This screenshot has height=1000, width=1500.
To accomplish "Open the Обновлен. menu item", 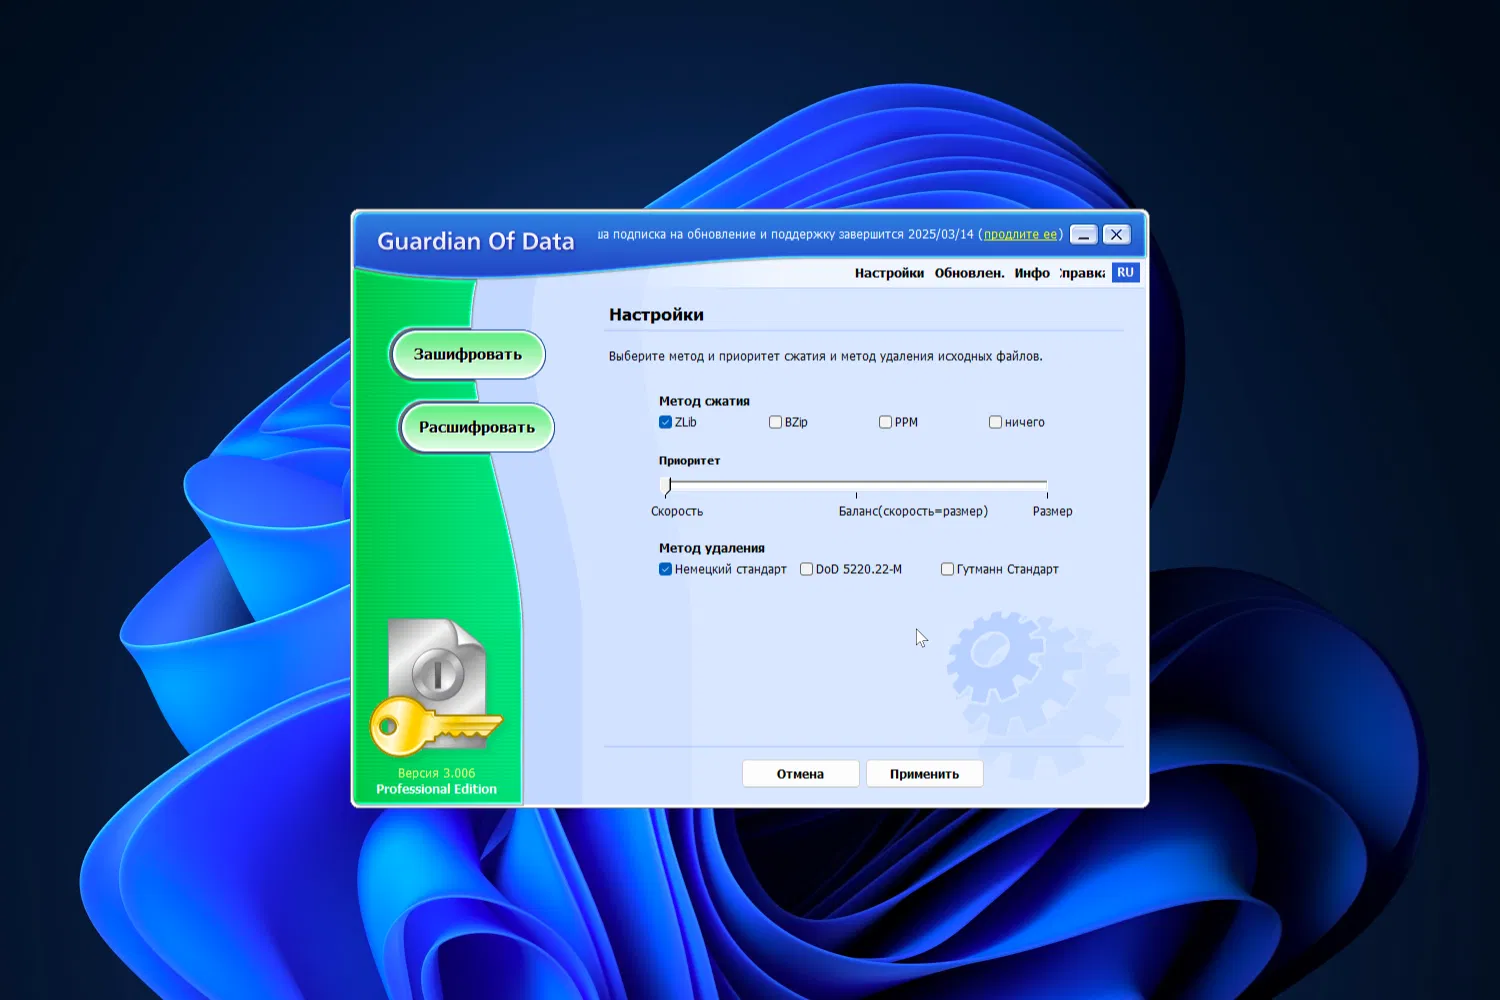I will pos(969,273).
